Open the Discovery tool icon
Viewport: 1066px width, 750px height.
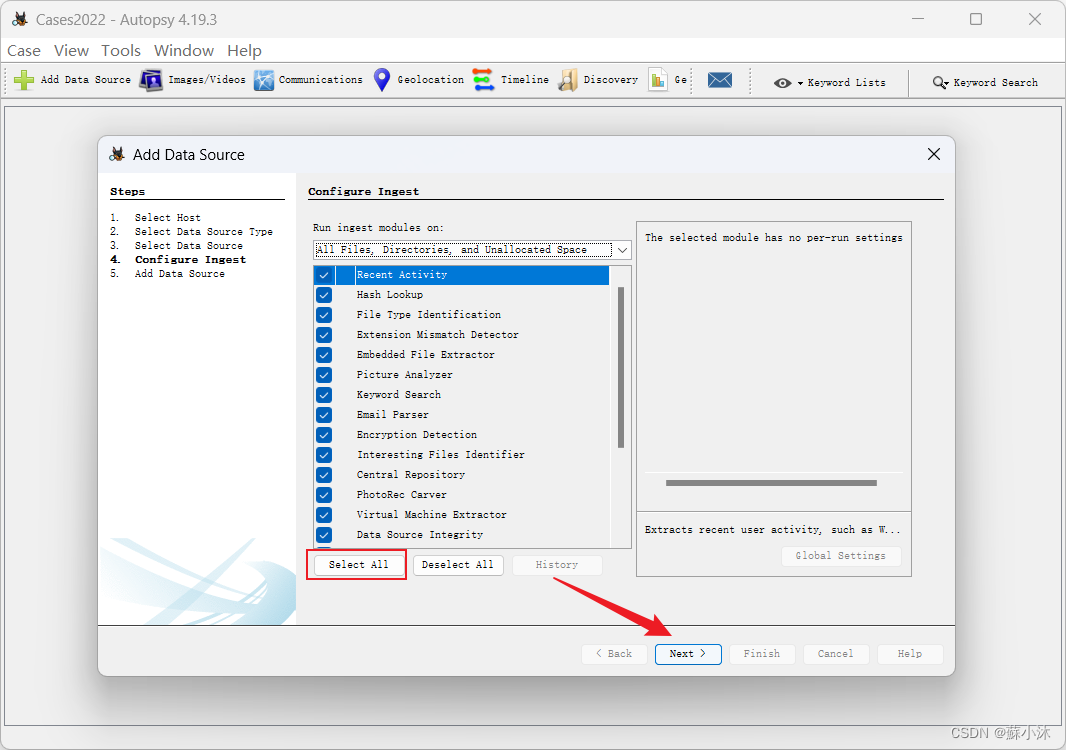coord(568,80)
